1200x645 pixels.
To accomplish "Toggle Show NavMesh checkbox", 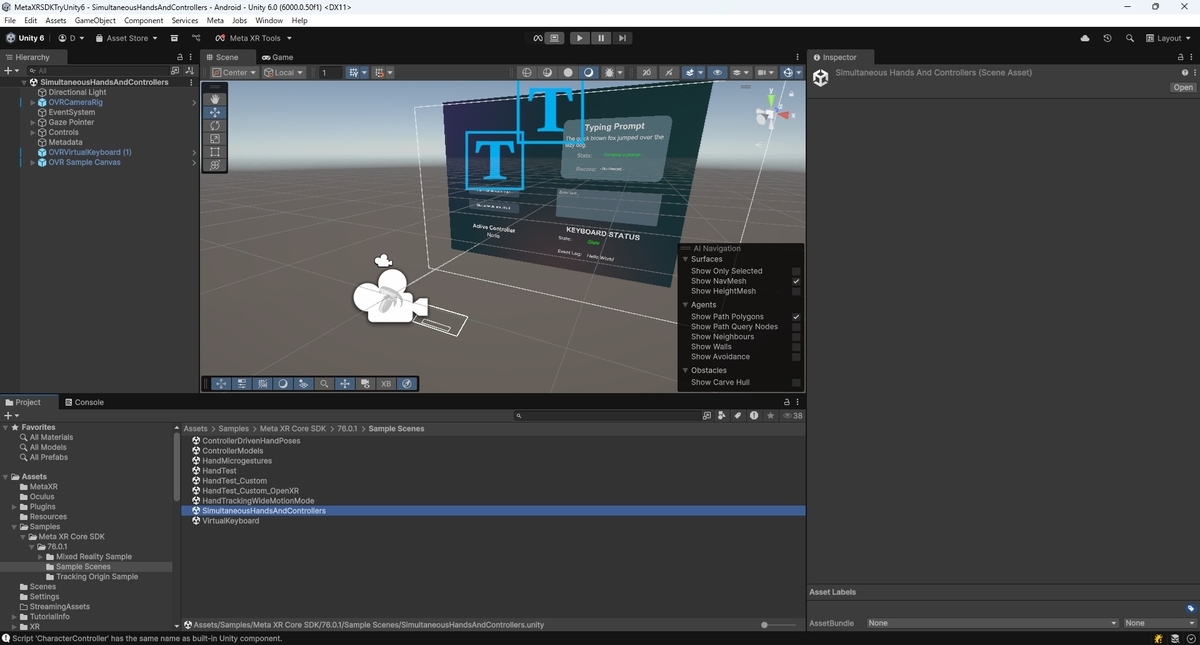I will (x=796, y=281).
